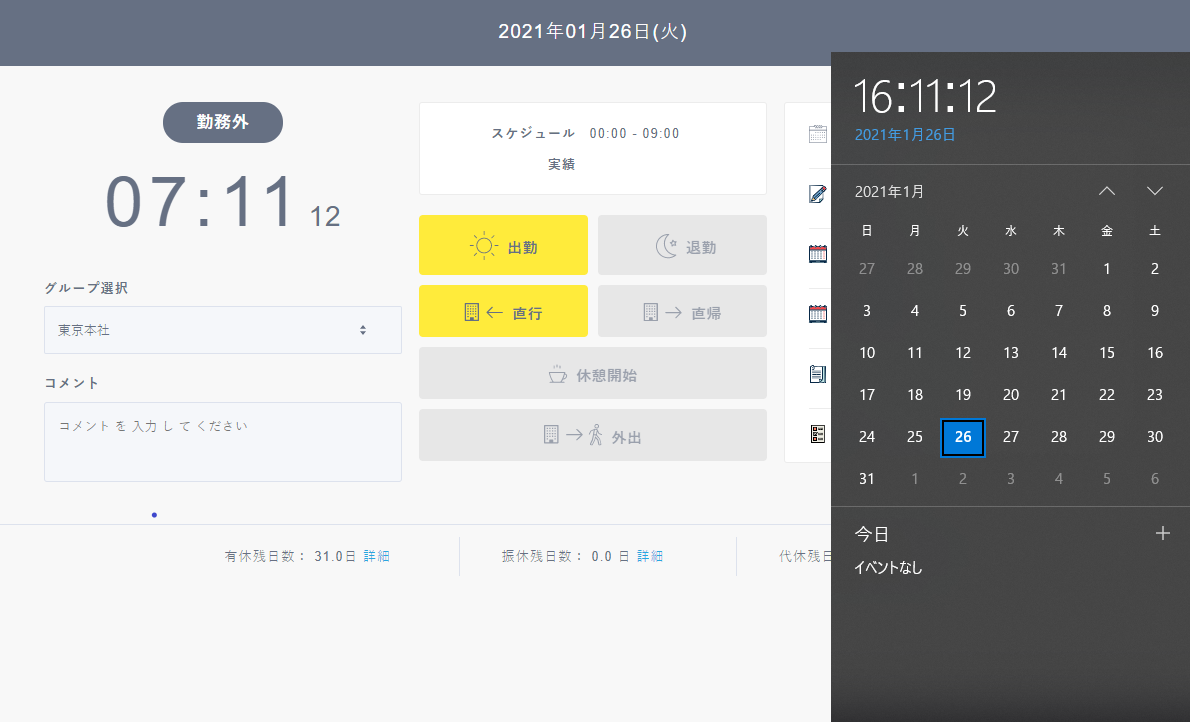Click the 出勤 clock-in button
Screen dimensions: 1190x722
point(503,246)
